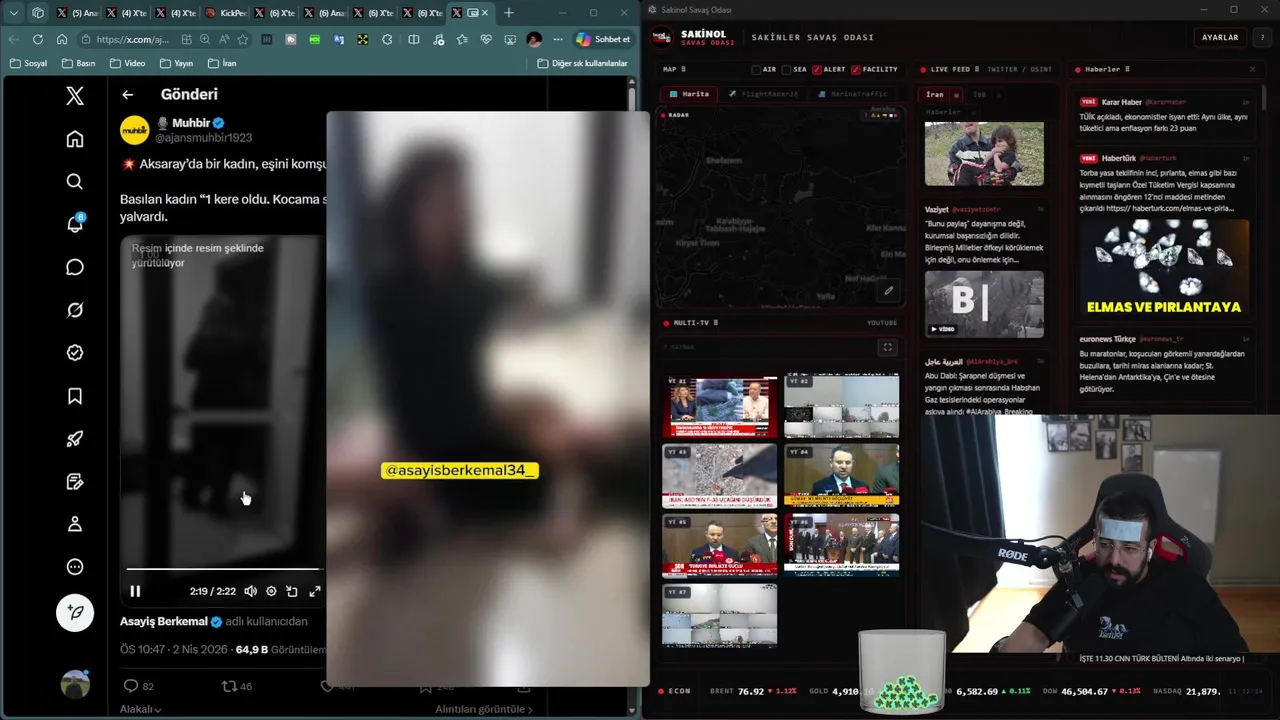The image size is (1280, 720).
Task: Open a new browser tab
Action: pos(509,13)
